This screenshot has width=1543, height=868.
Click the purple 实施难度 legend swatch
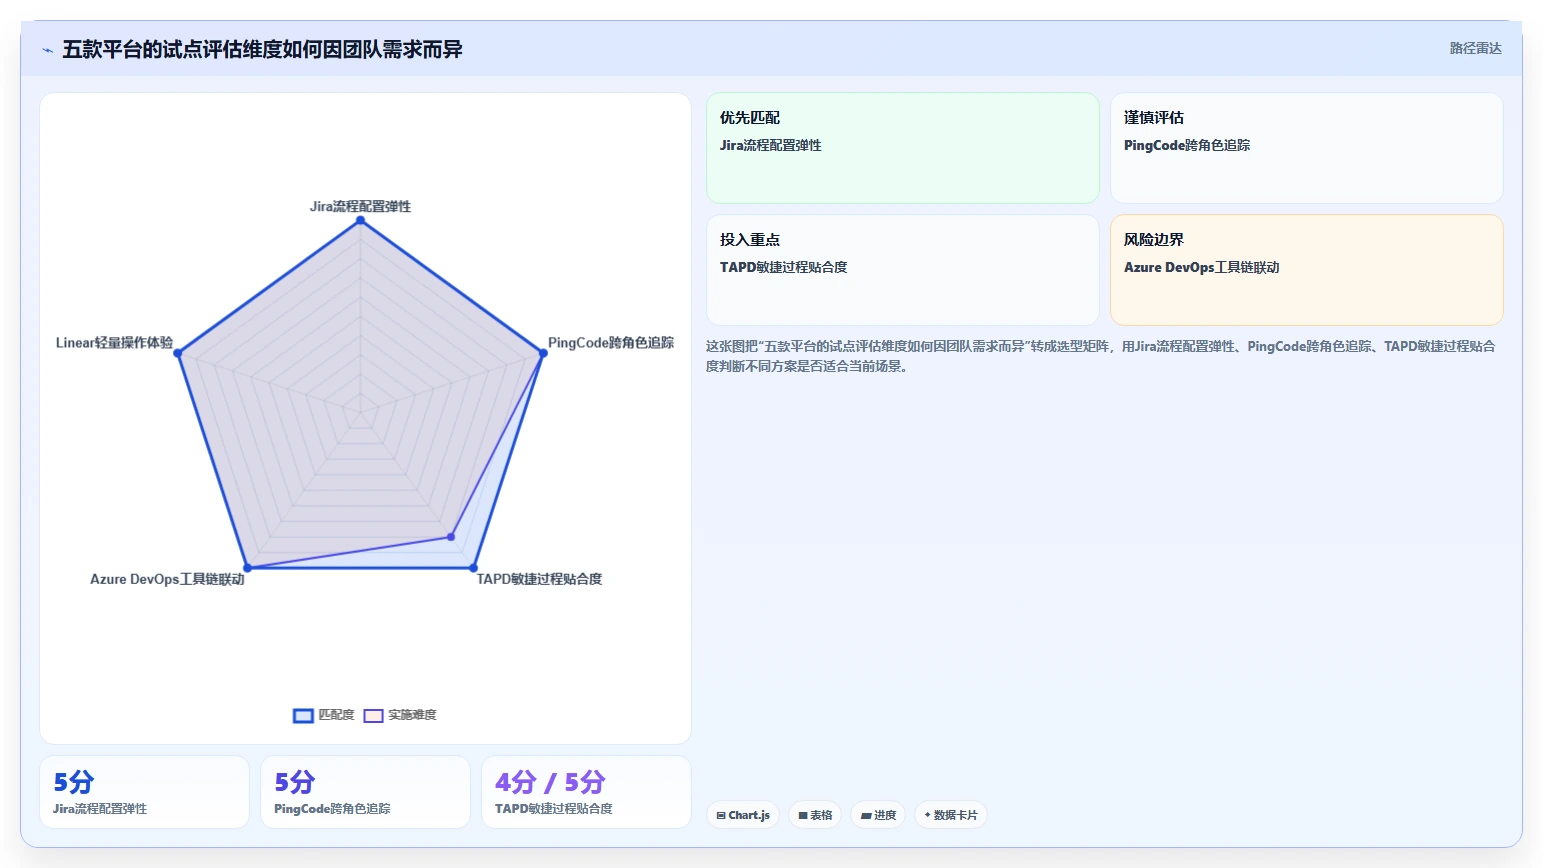[373, 715]
